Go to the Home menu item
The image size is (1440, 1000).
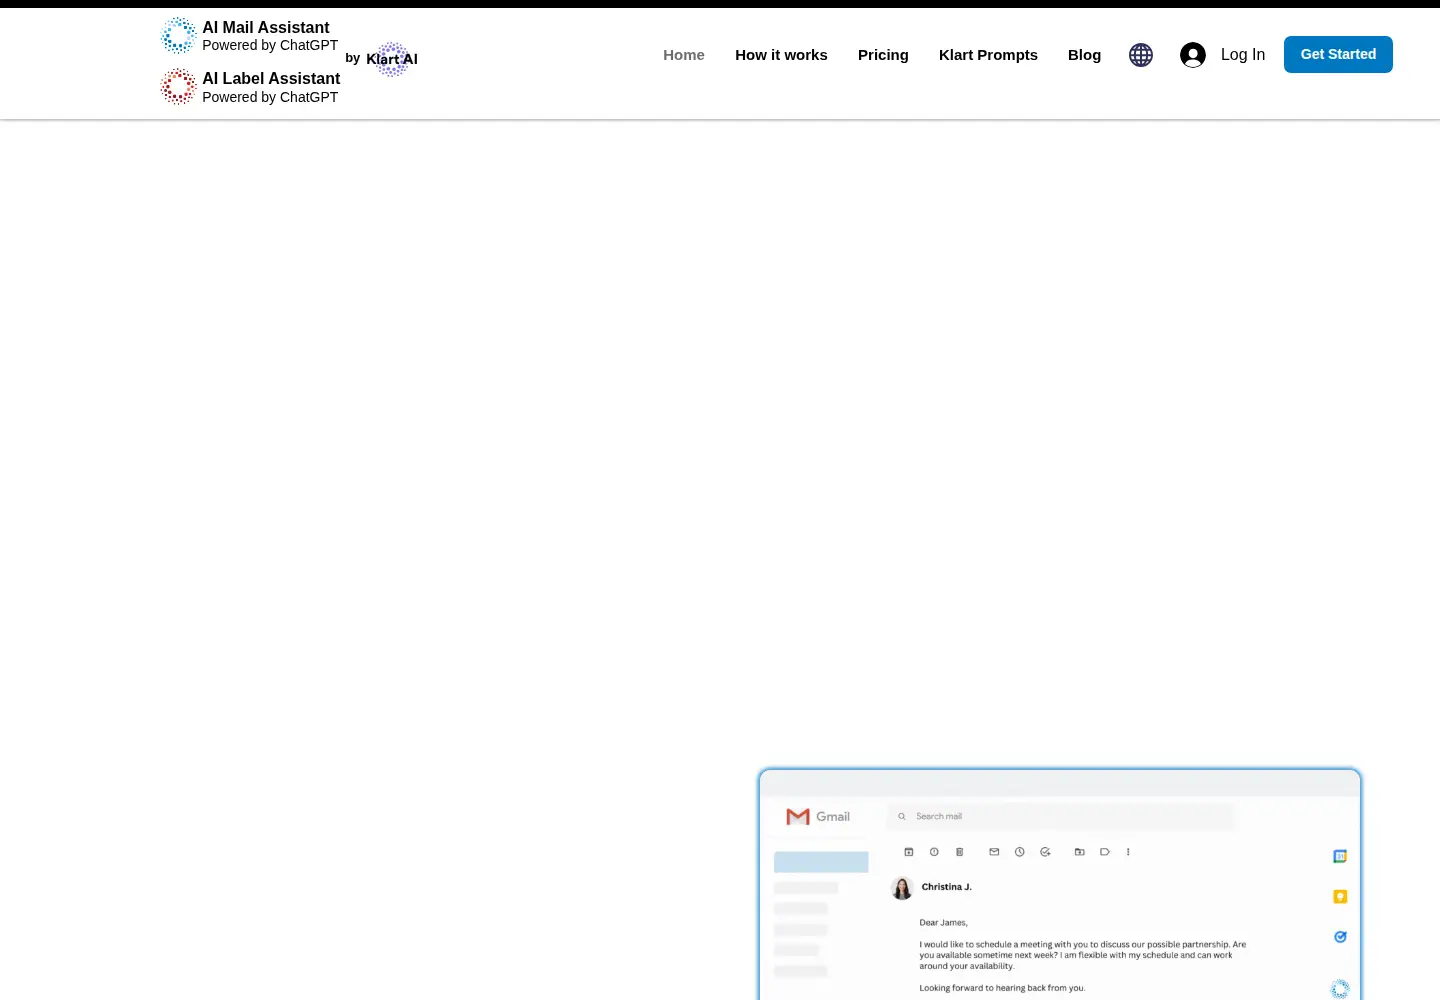coord(684,55)
